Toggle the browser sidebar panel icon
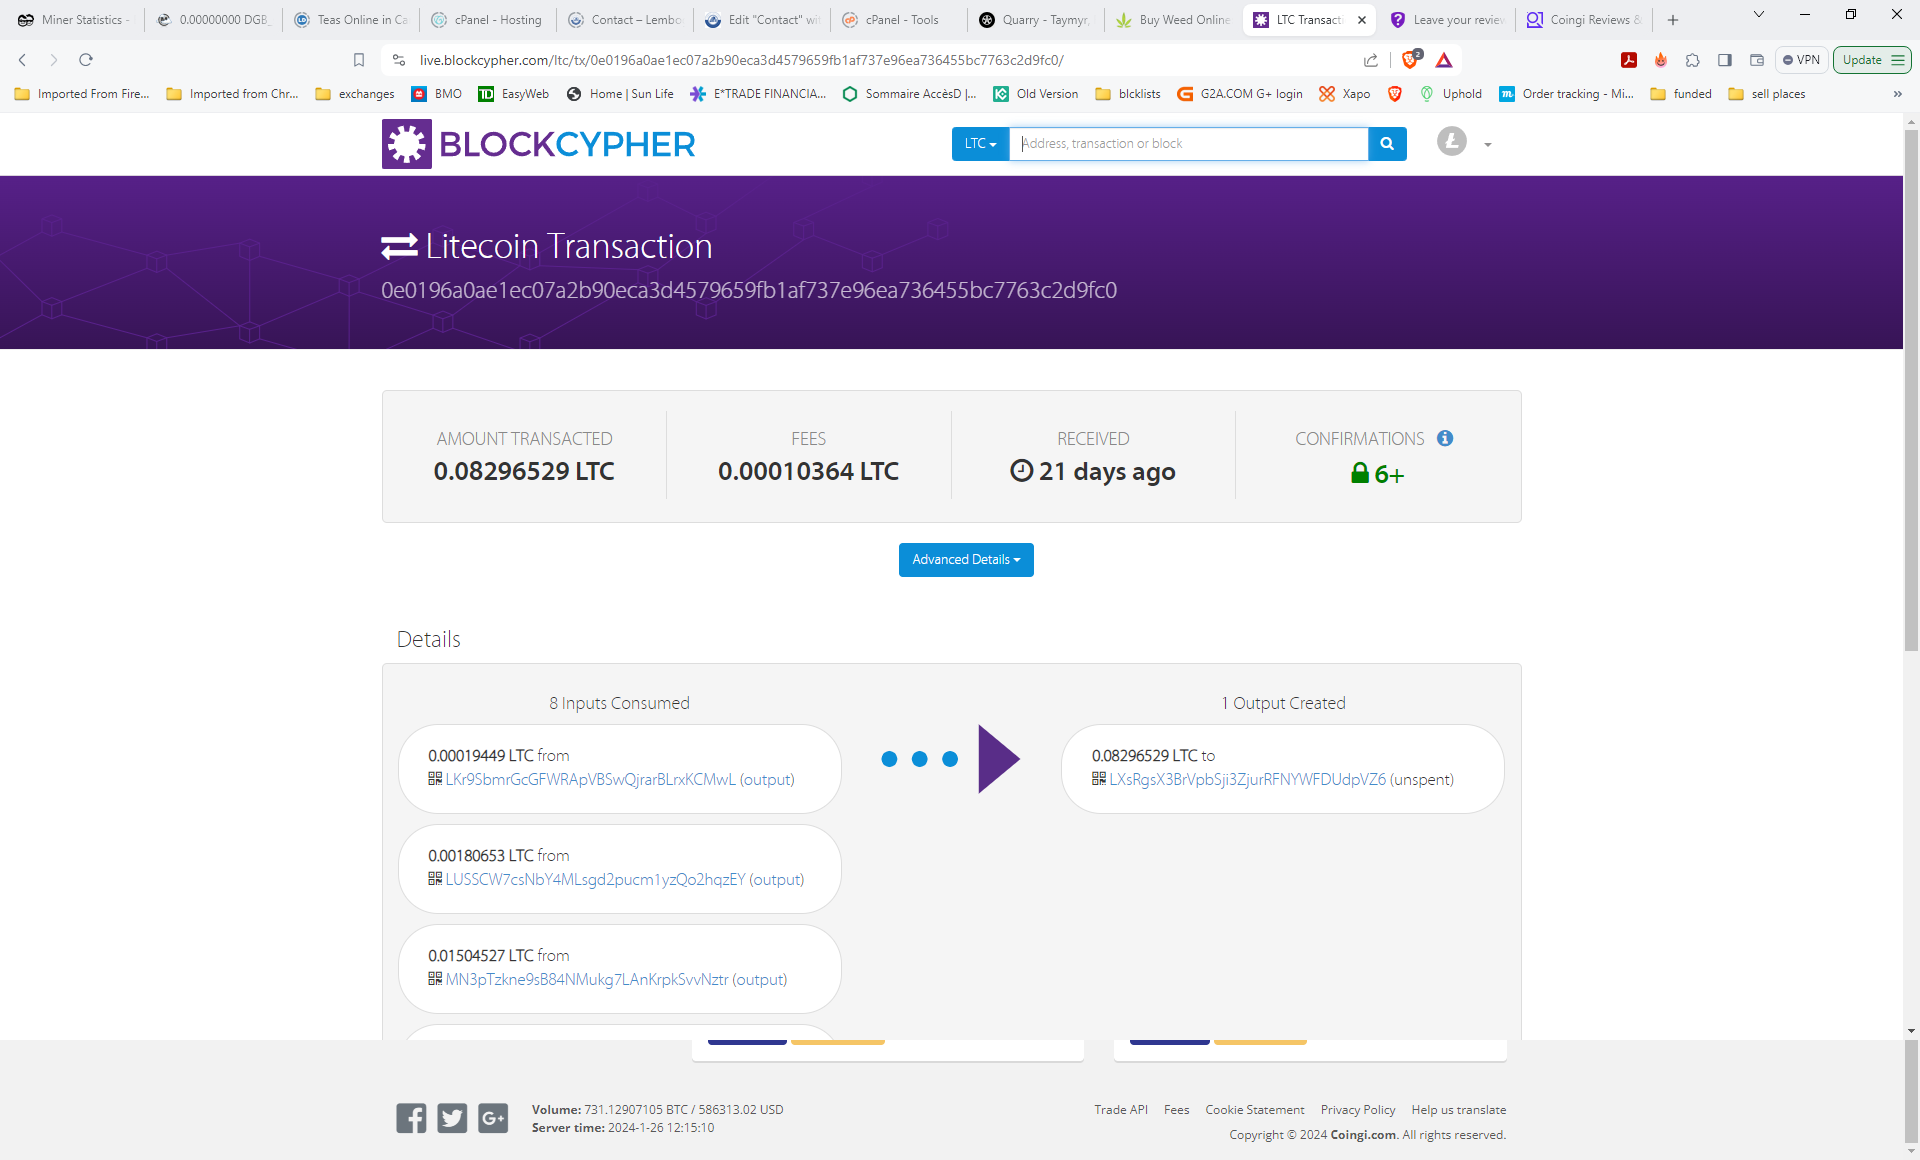This screenshot has width=1920, height=1160. tap(1725, 60)
